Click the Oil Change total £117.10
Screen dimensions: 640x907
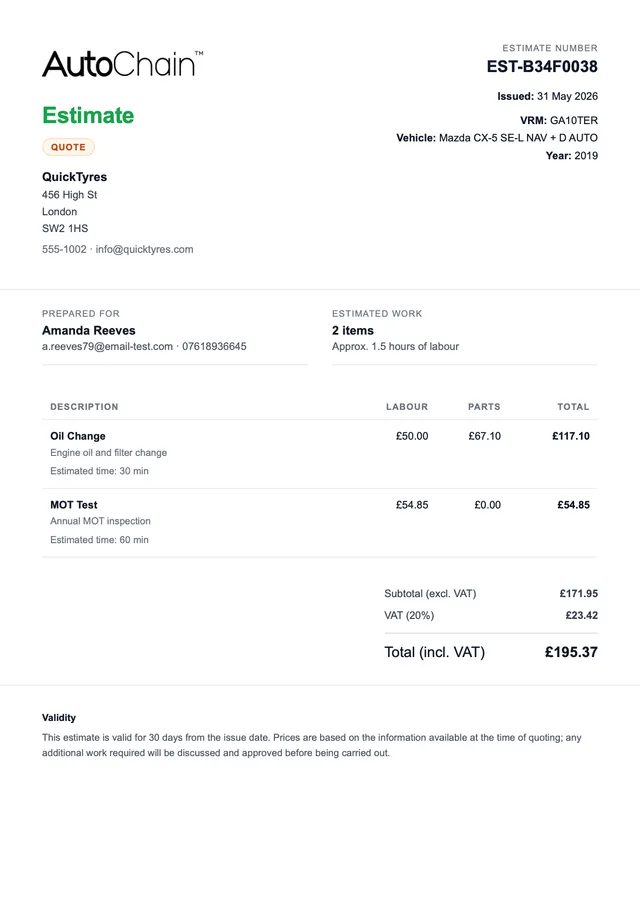[x=571, y=436]
